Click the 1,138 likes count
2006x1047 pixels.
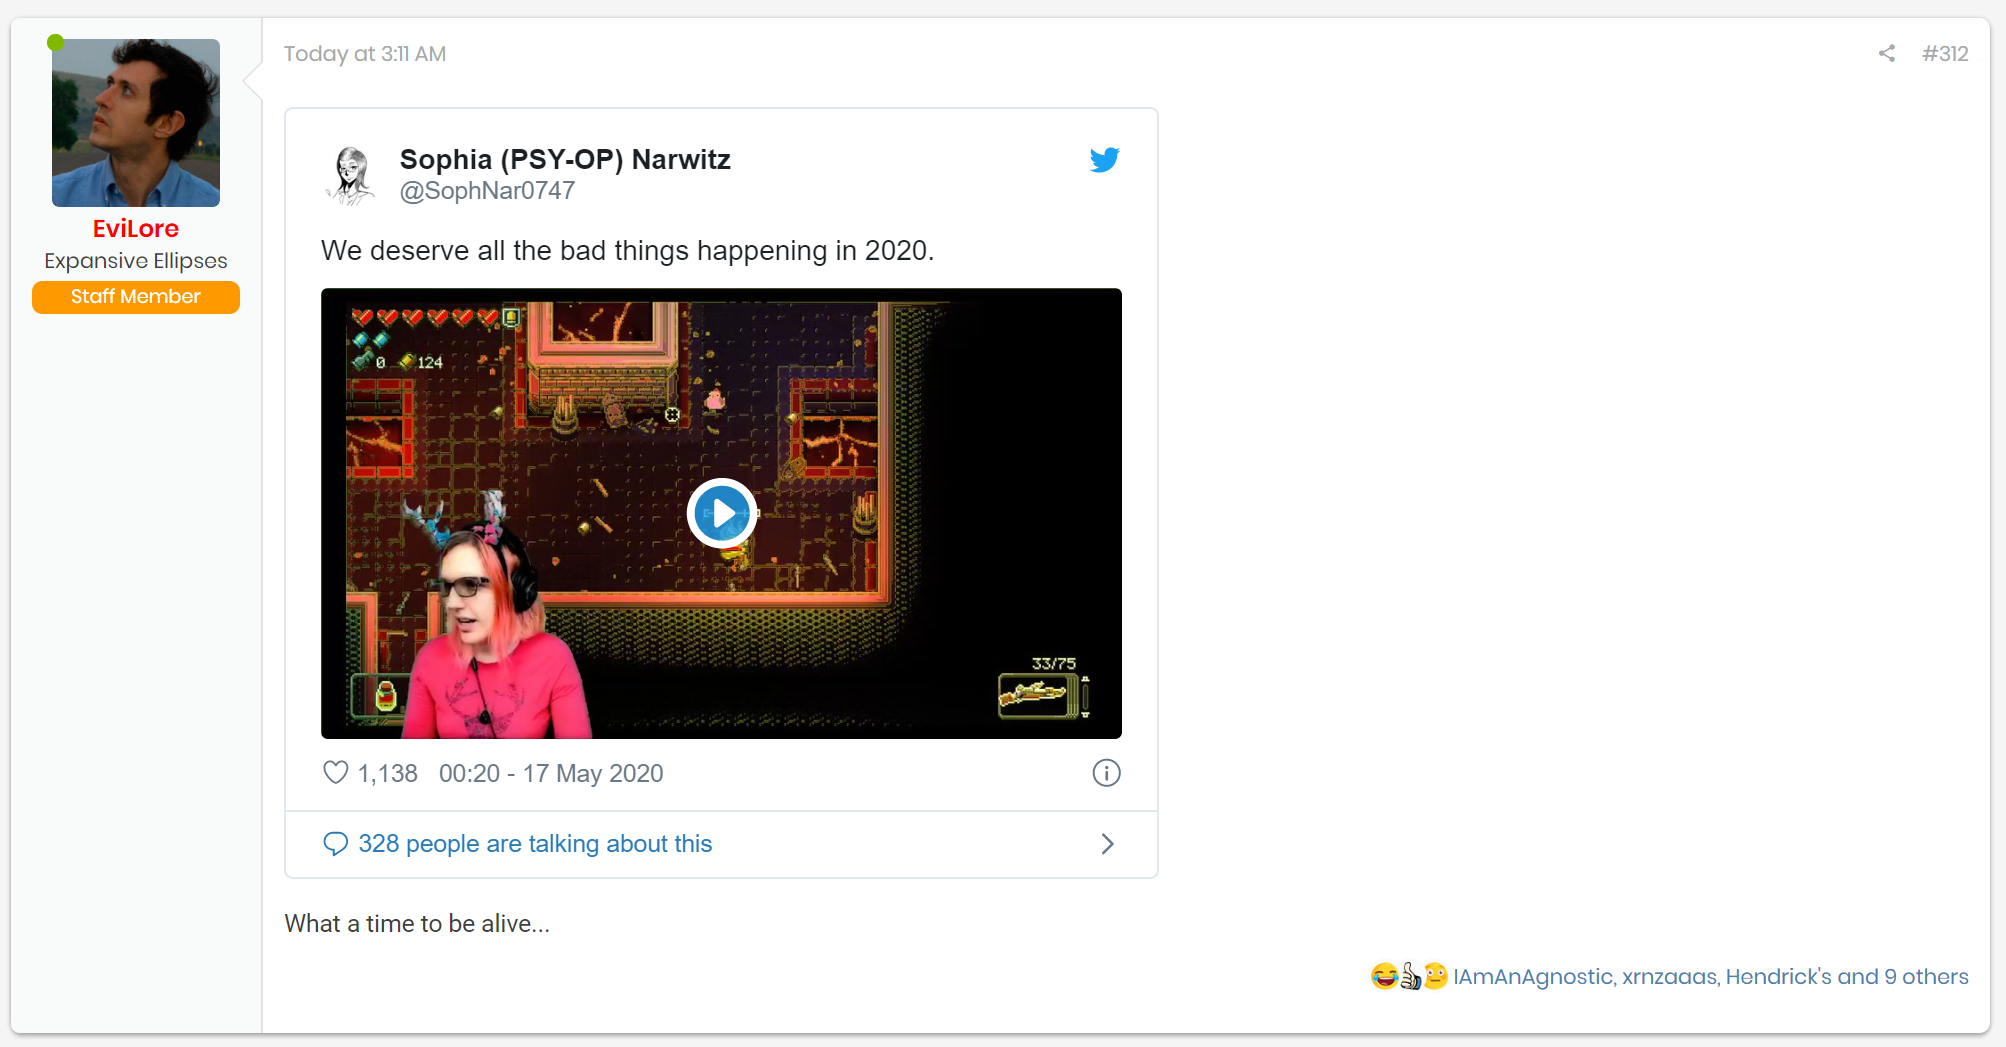387,773
